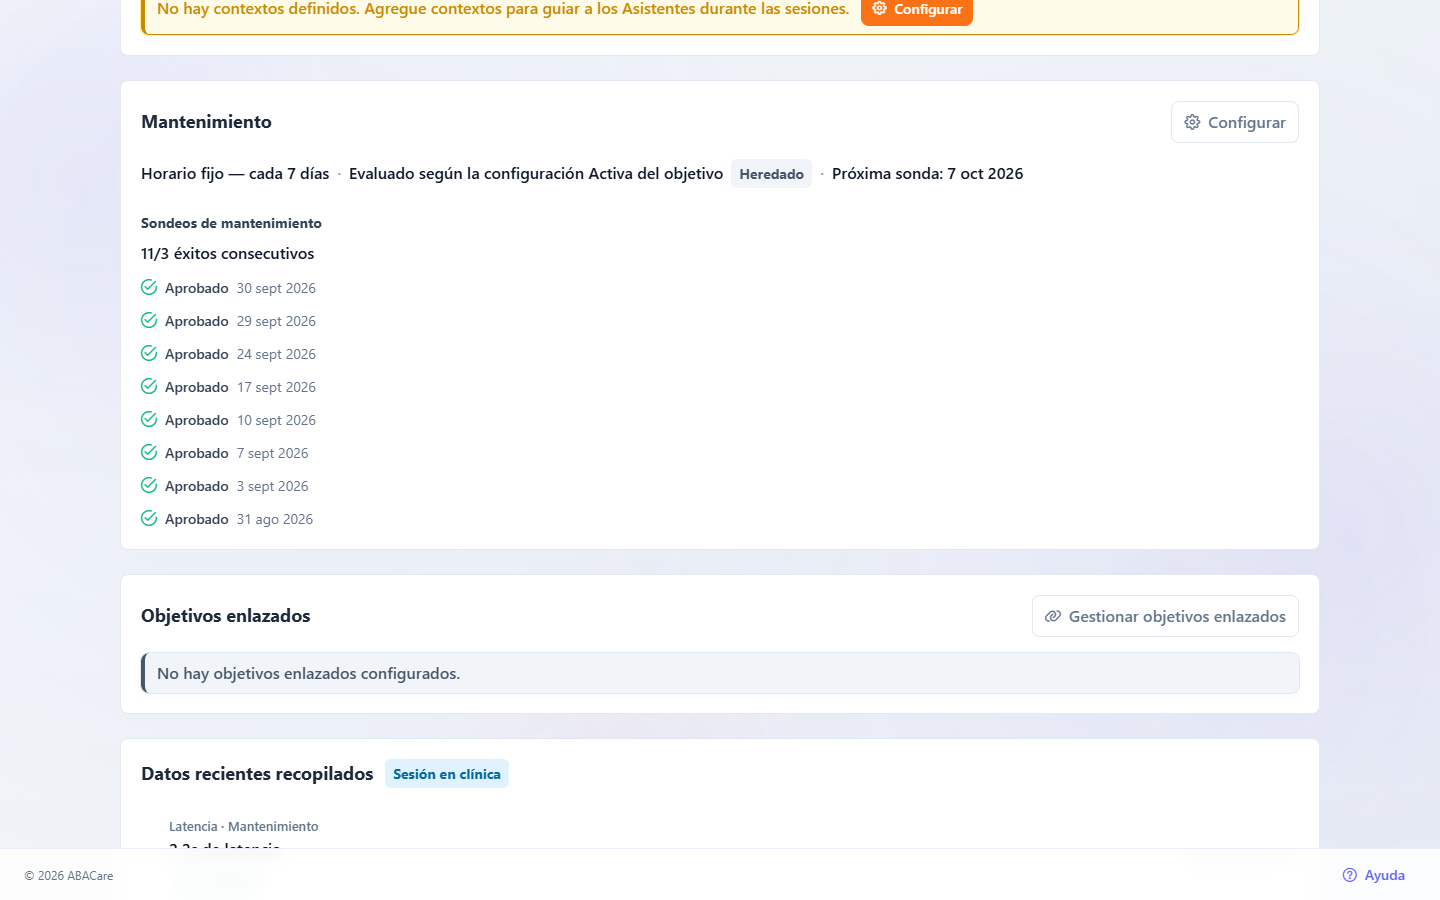Click the check icon for 3 sept 2026
1440x900 pixels.
tap(149, 486)
